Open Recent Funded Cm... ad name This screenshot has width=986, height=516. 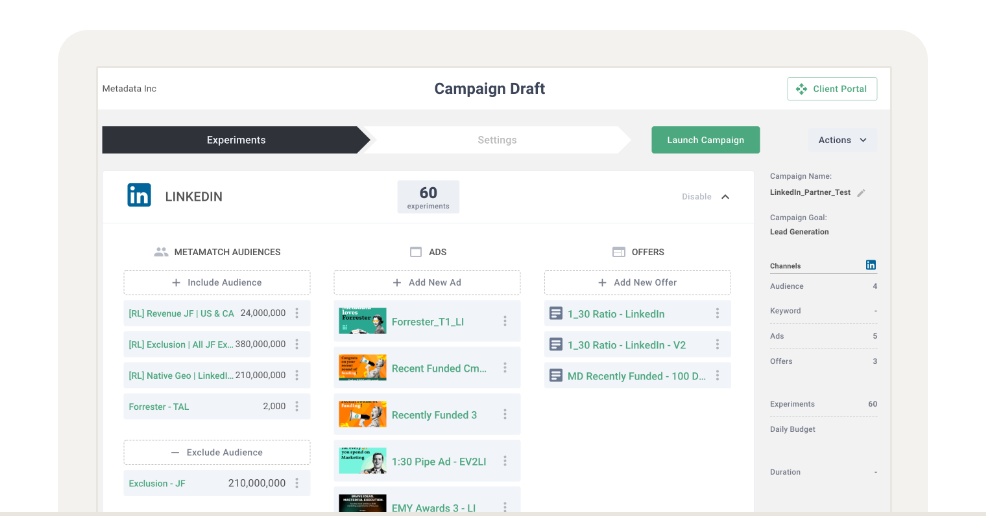[439, 368]
